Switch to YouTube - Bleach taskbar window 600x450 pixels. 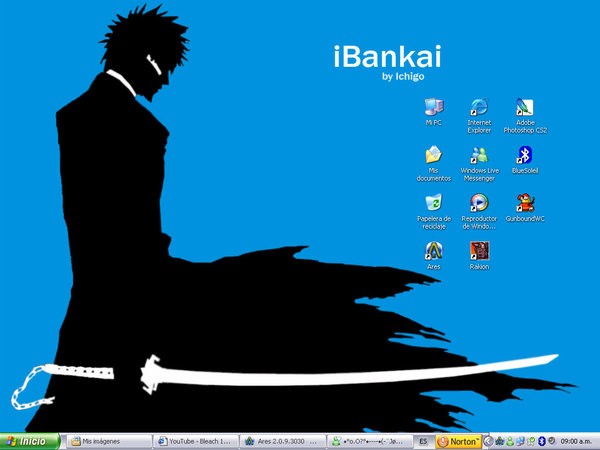(196, 441)
